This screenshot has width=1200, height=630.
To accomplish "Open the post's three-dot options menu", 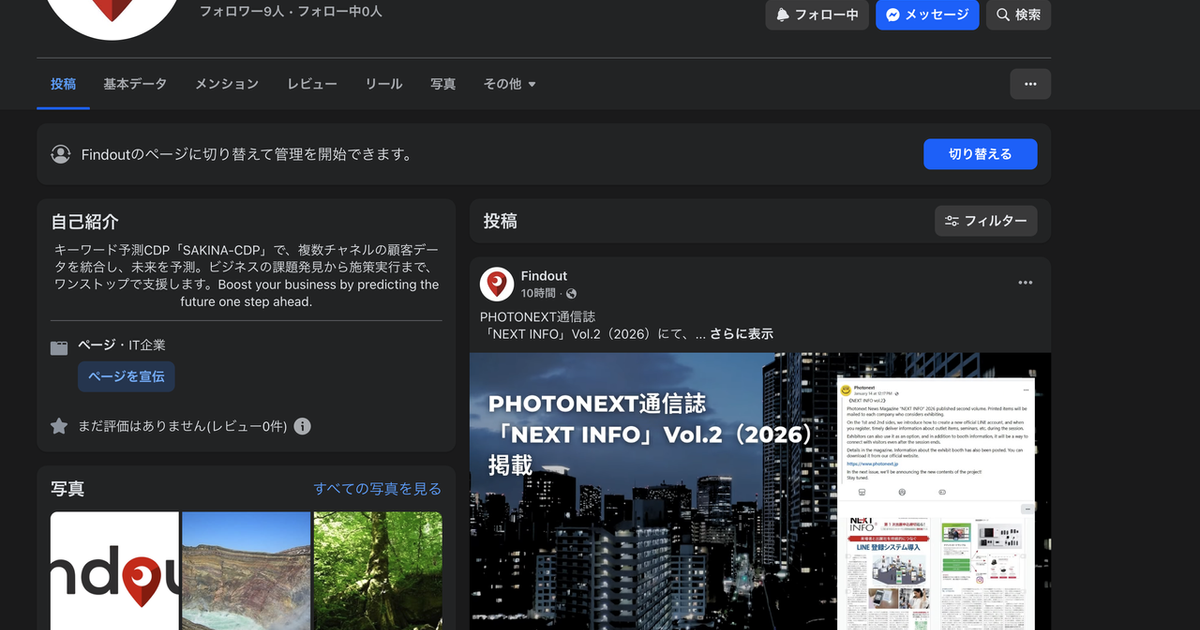I will tap(1025, 283).
